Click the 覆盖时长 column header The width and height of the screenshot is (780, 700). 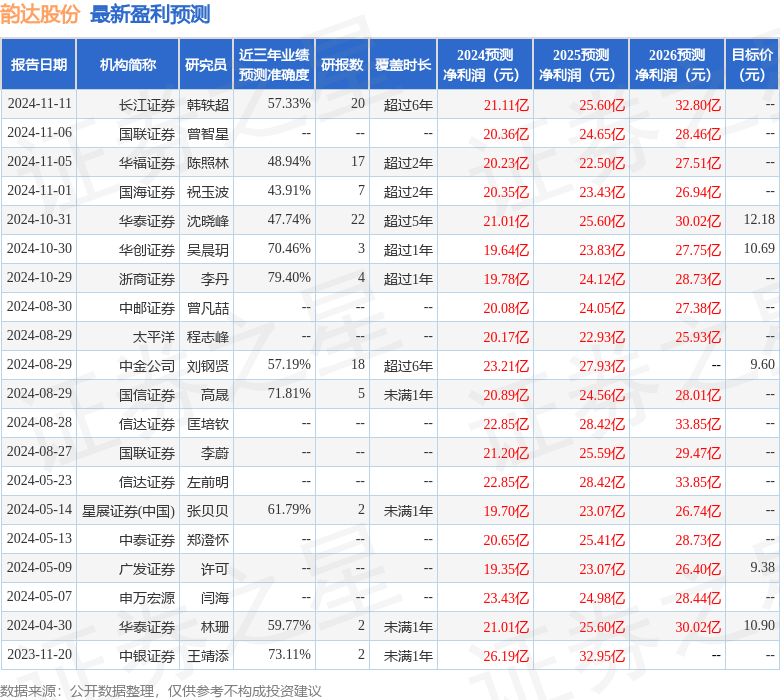pyautogui.click(x=403, y=65)
